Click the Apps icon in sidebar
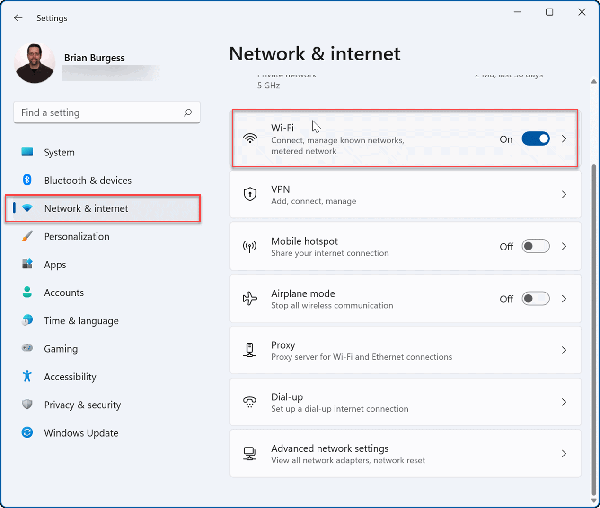The image size is (600, 508). [x=27, y=264]
